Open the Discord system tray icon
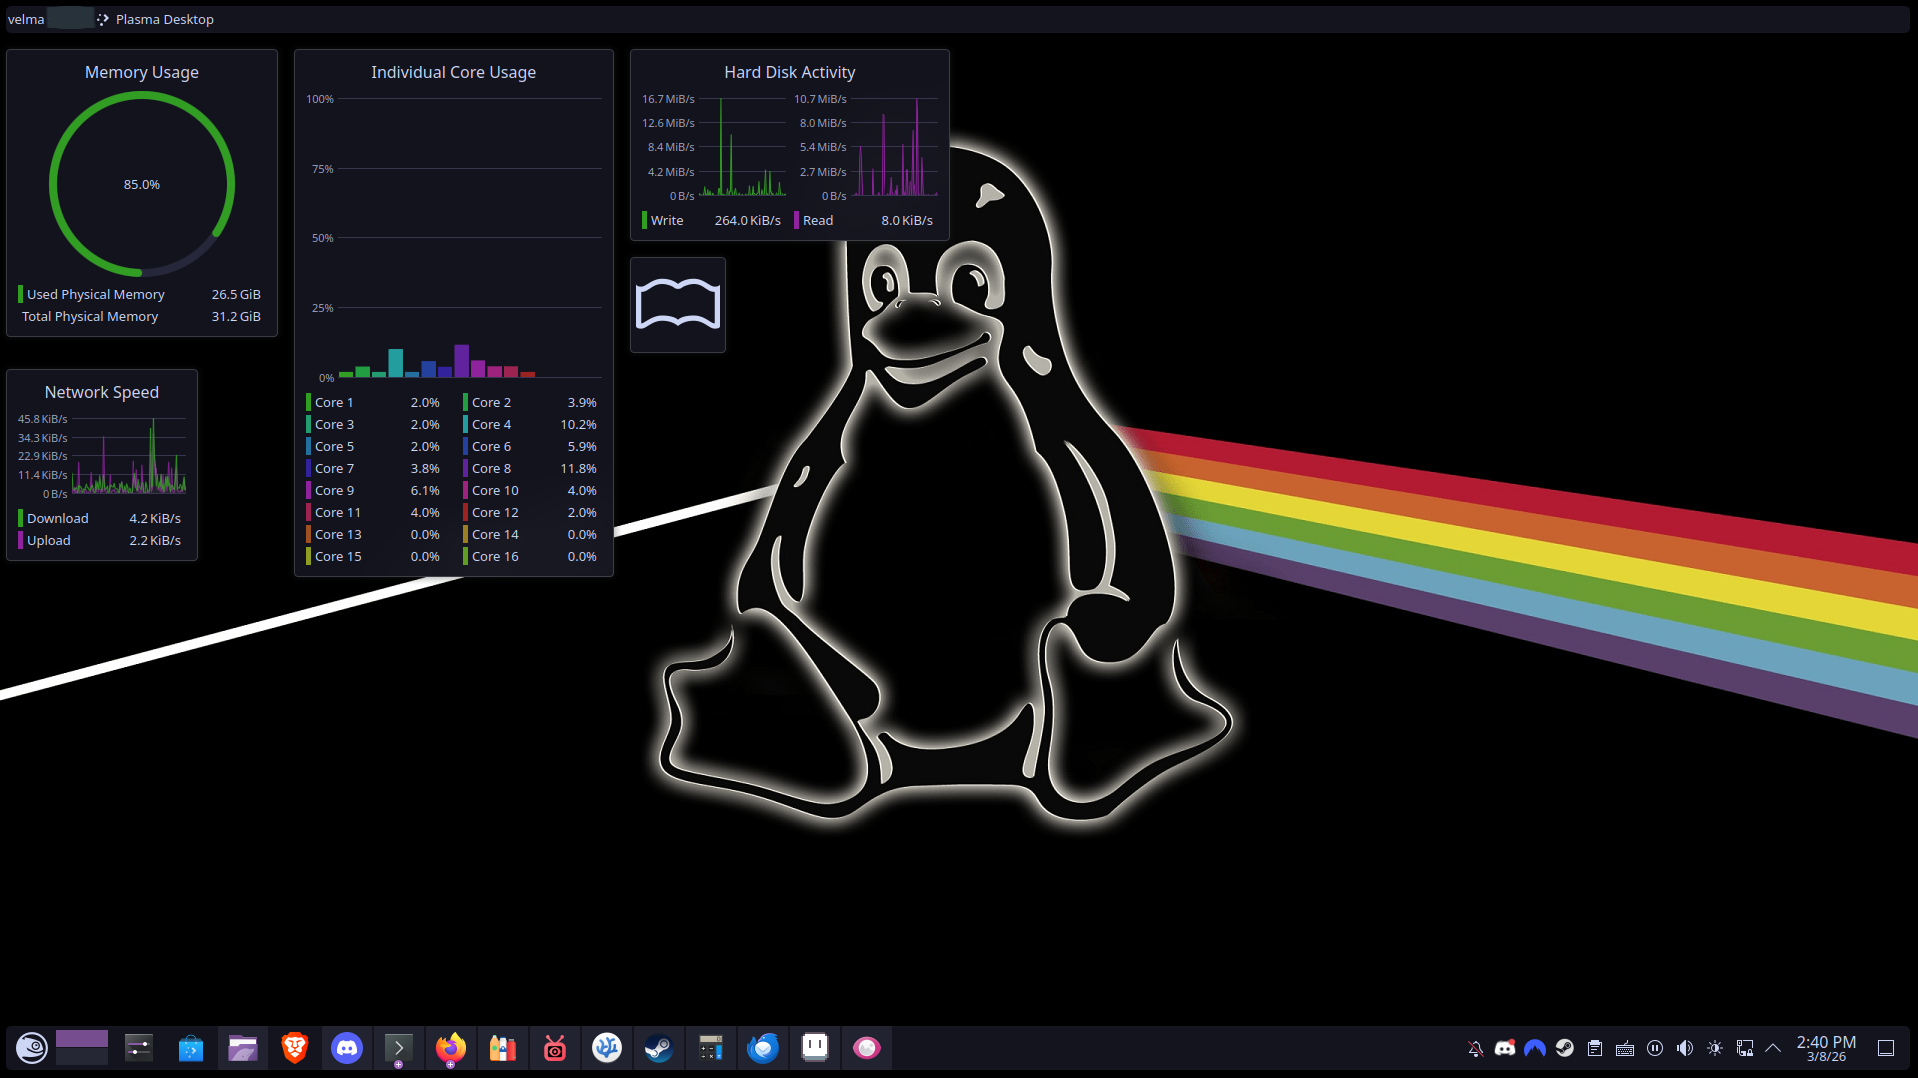1918x1078 pixels. 1505,1048
